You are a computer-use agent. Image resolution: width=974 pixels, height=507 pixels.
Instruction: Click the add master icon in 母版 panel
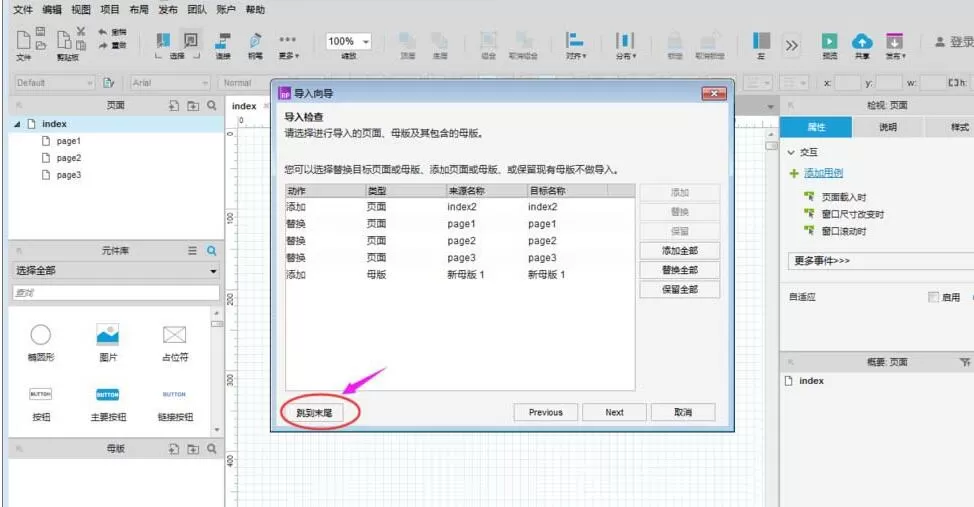point(174,448)
